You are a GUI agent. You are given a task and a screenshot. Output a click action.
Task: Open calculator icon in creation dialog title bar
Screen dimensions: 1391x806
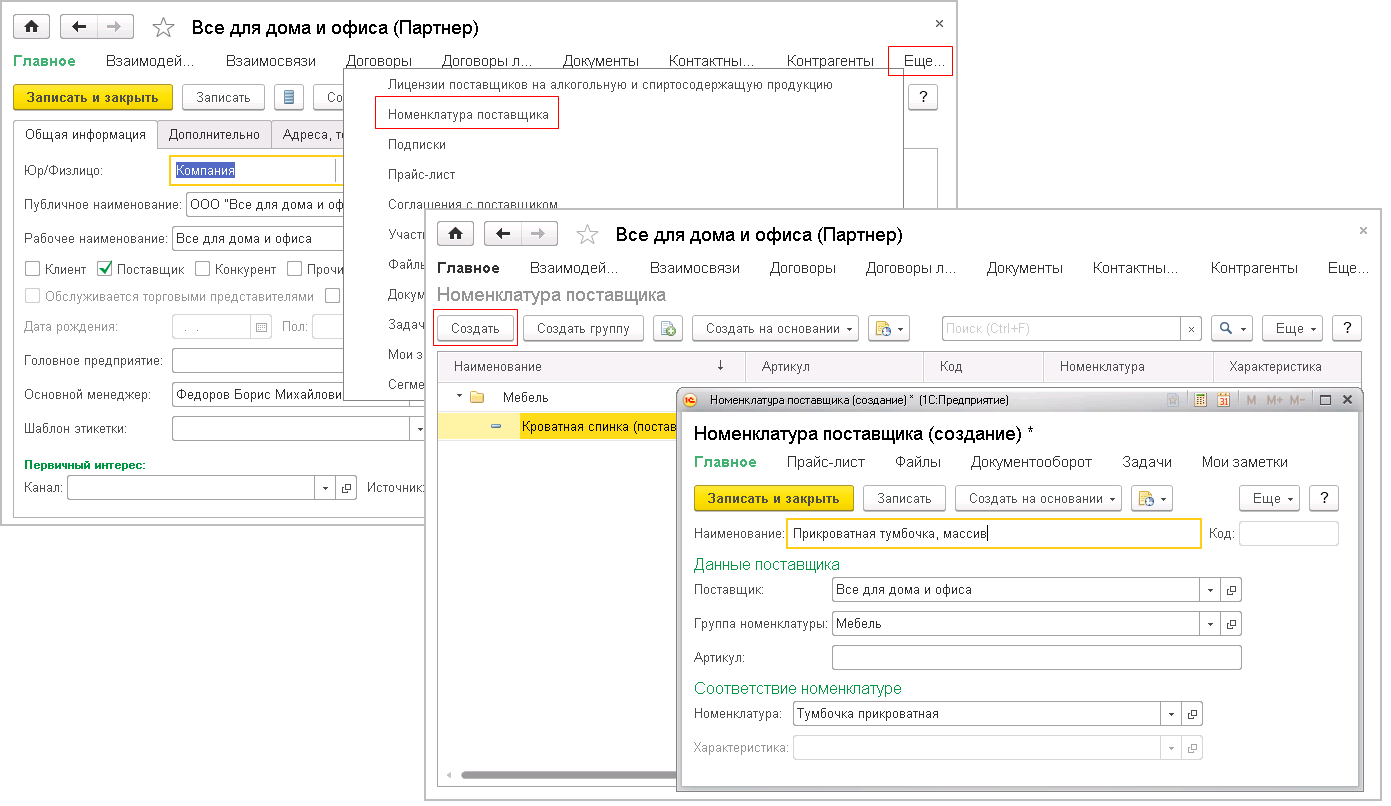(x=1201, y=400)
